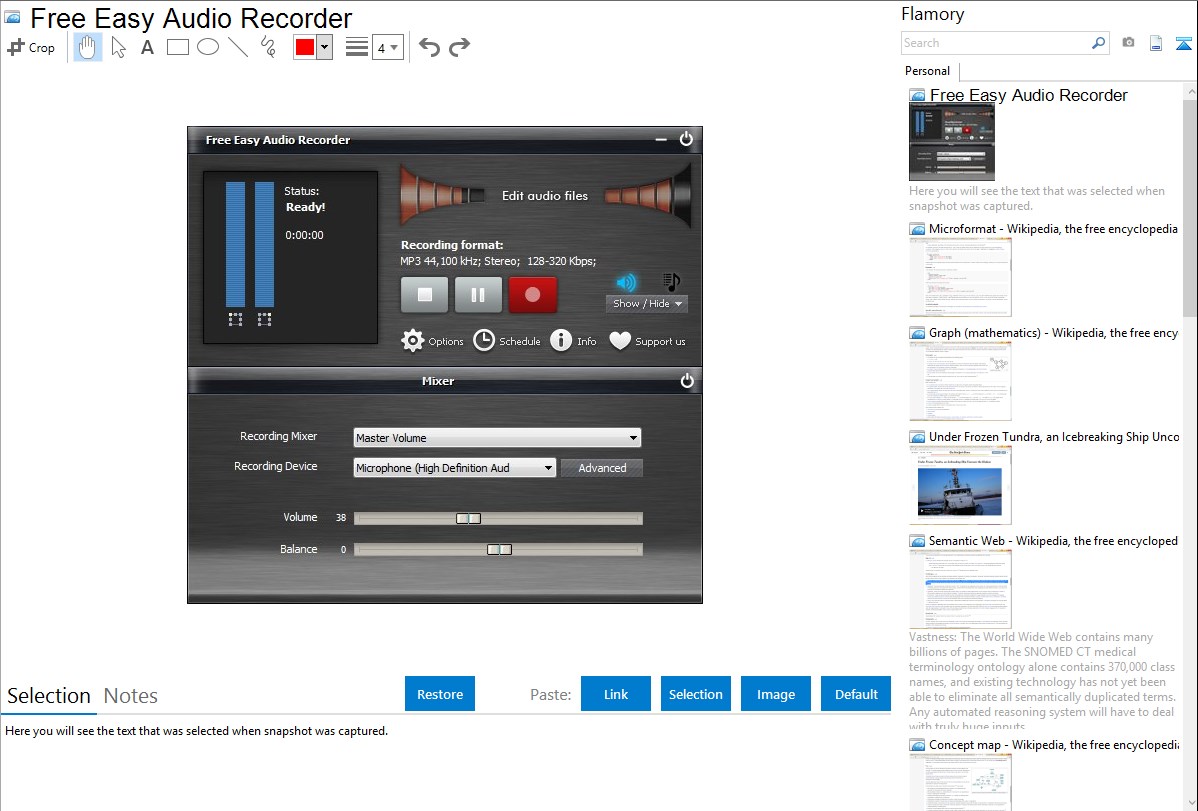Click the Default paste button
The width and height of the screenshot is (1198, 811).
click(x=856, y=694)
